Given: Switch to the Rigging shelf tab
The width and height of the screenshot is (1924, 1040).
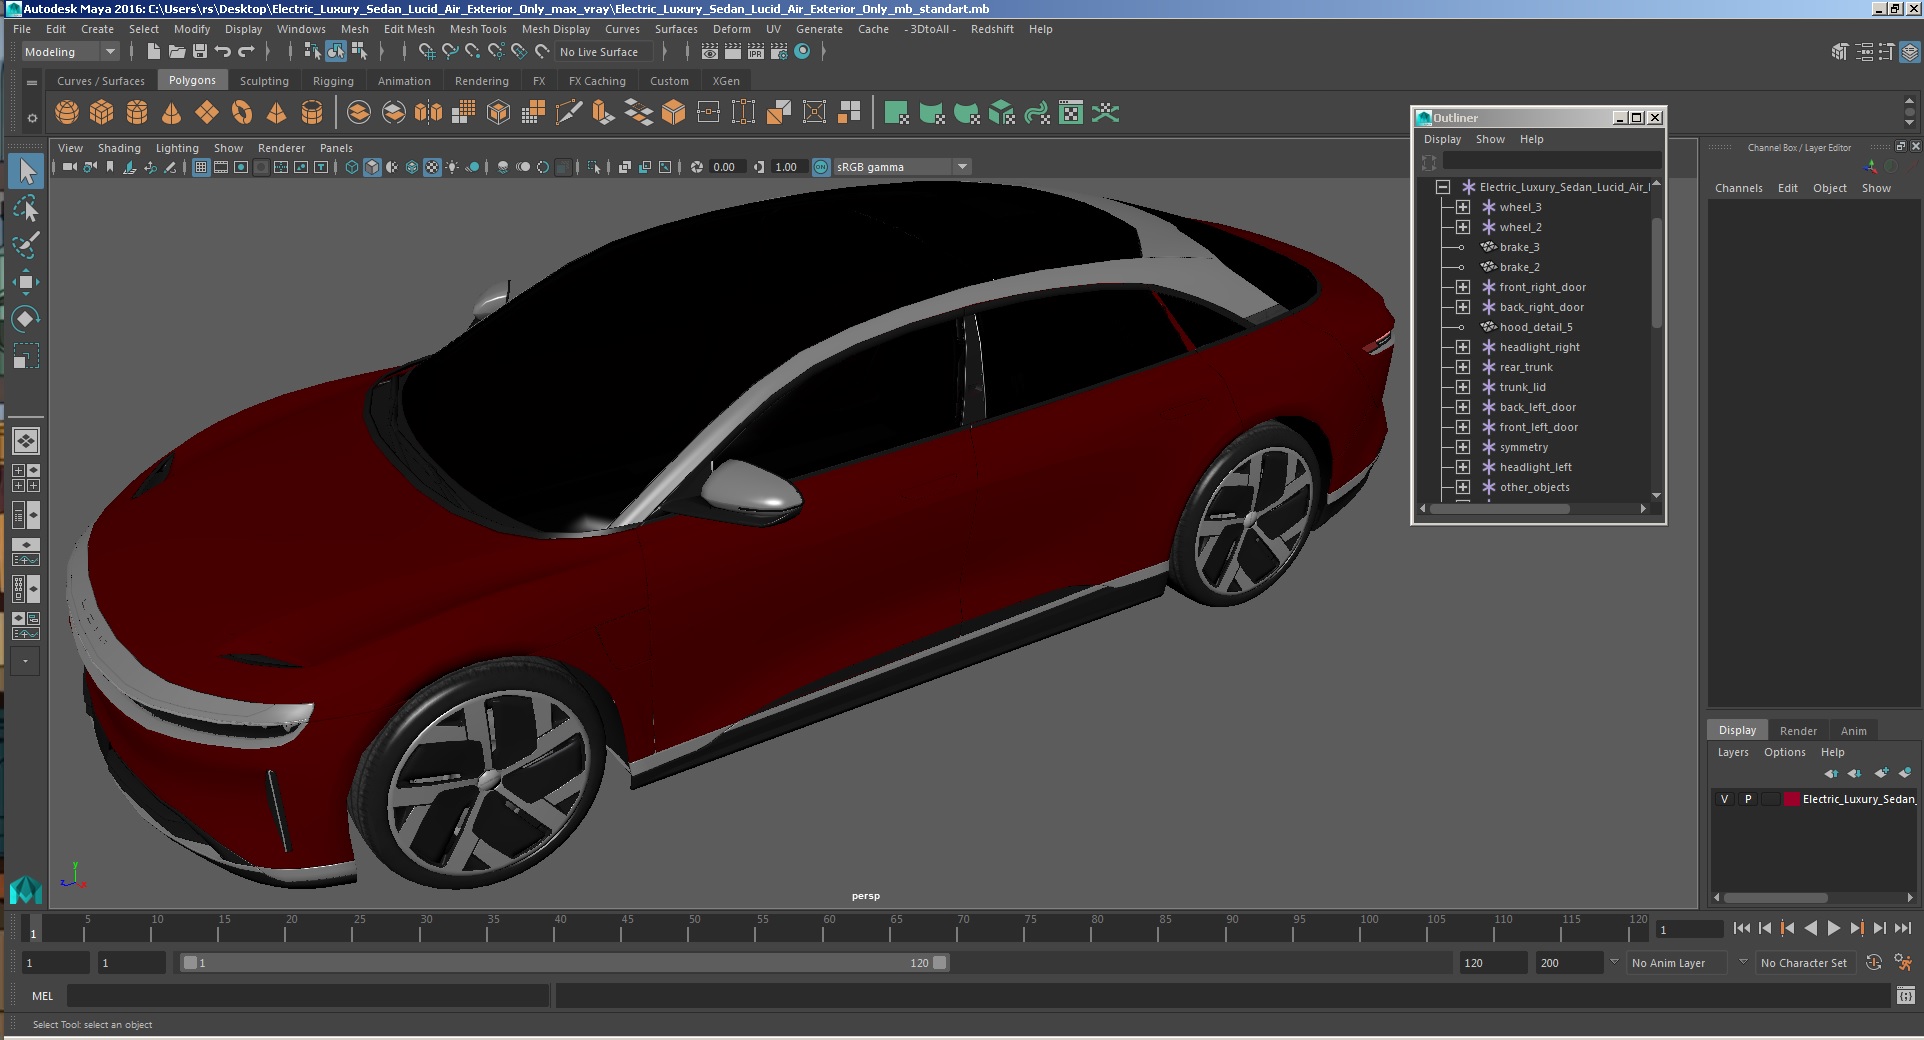Looking at the screenshot, I should [x=333, y=81].
